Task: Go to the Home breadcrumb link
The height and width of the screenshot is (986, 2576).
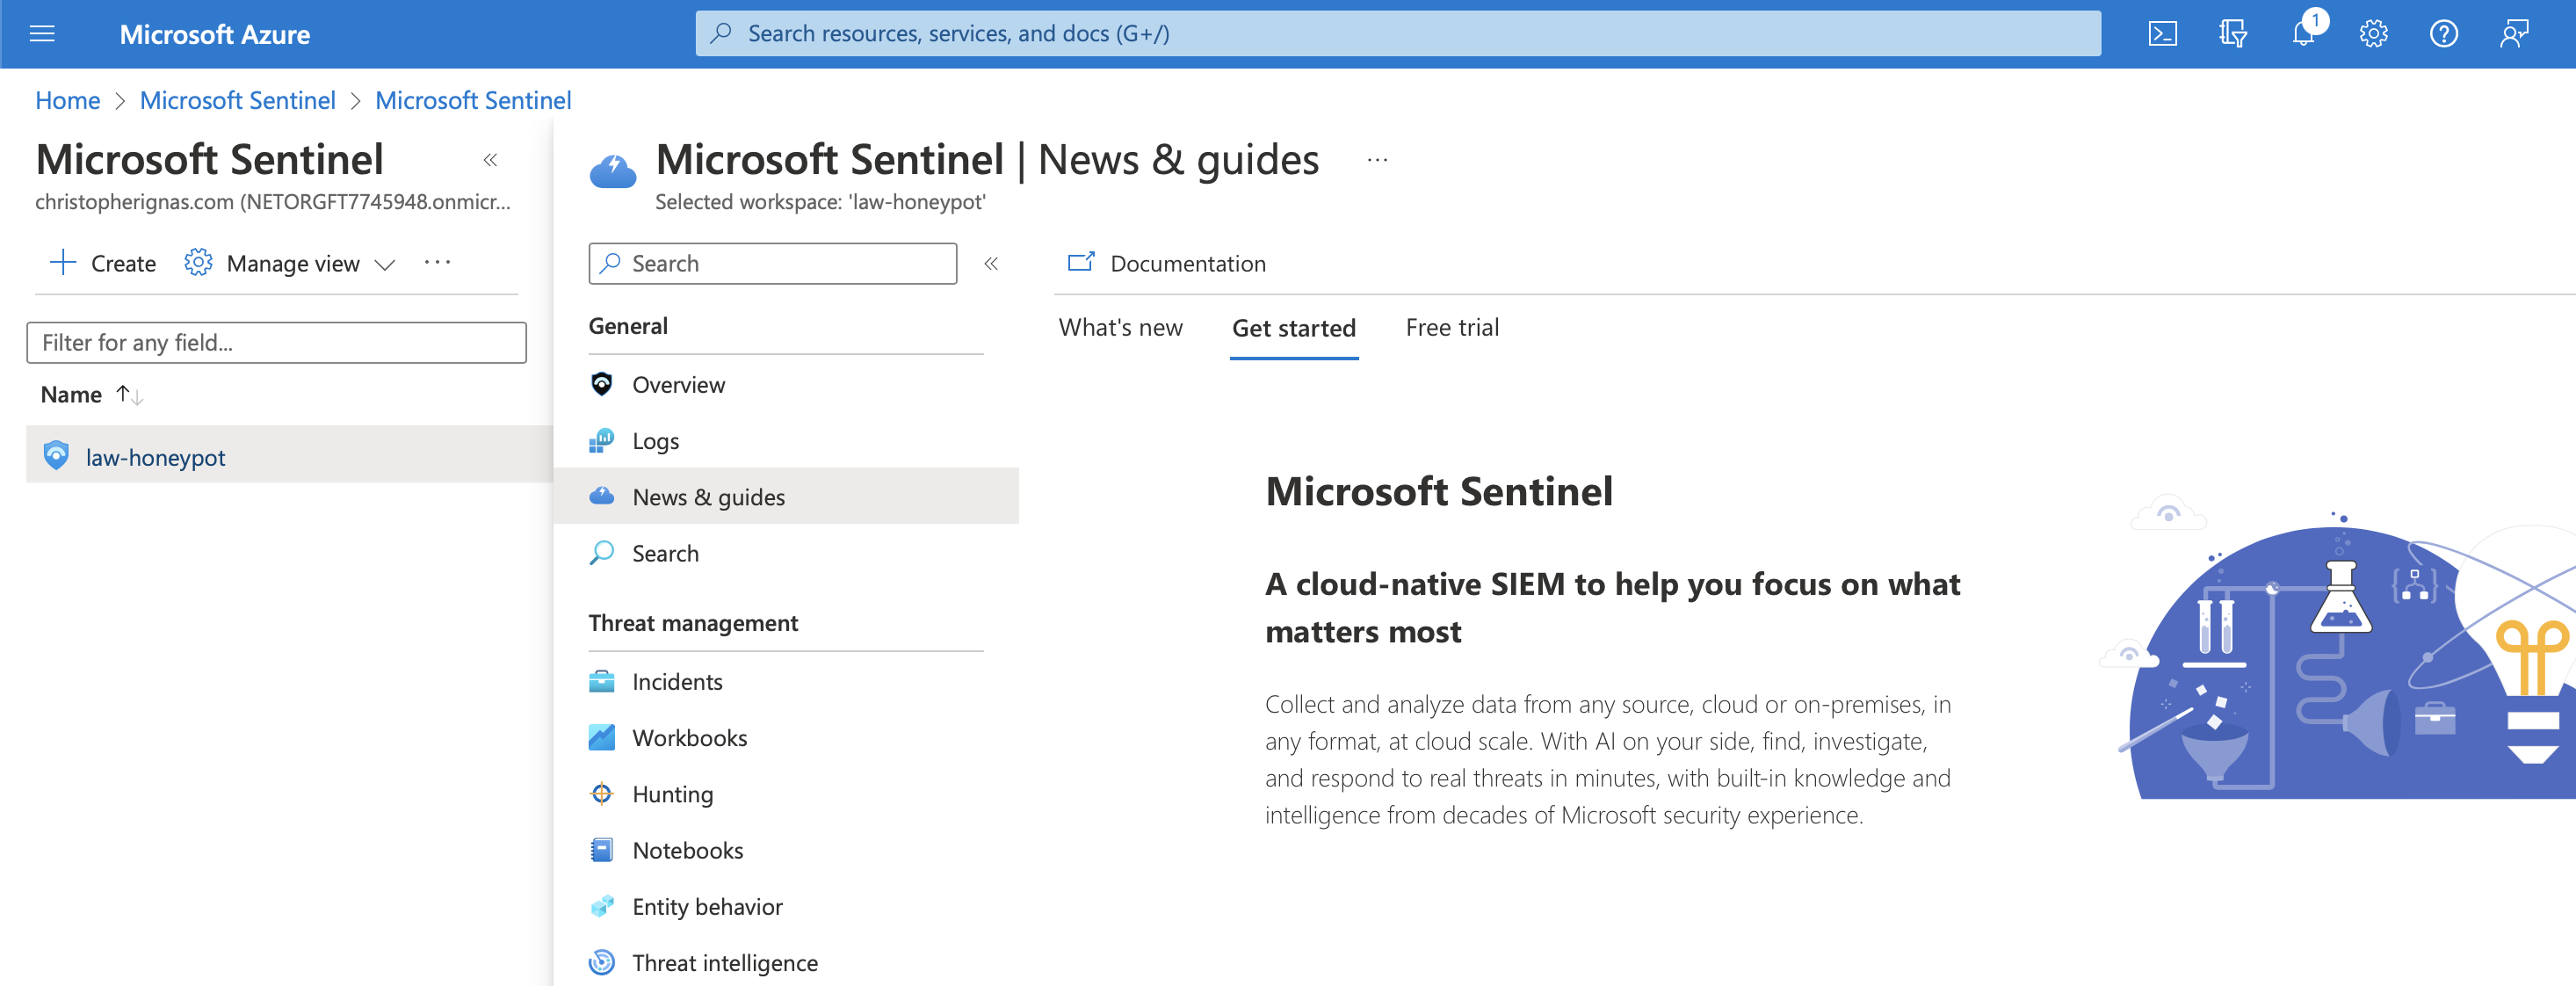Action: 67,100
